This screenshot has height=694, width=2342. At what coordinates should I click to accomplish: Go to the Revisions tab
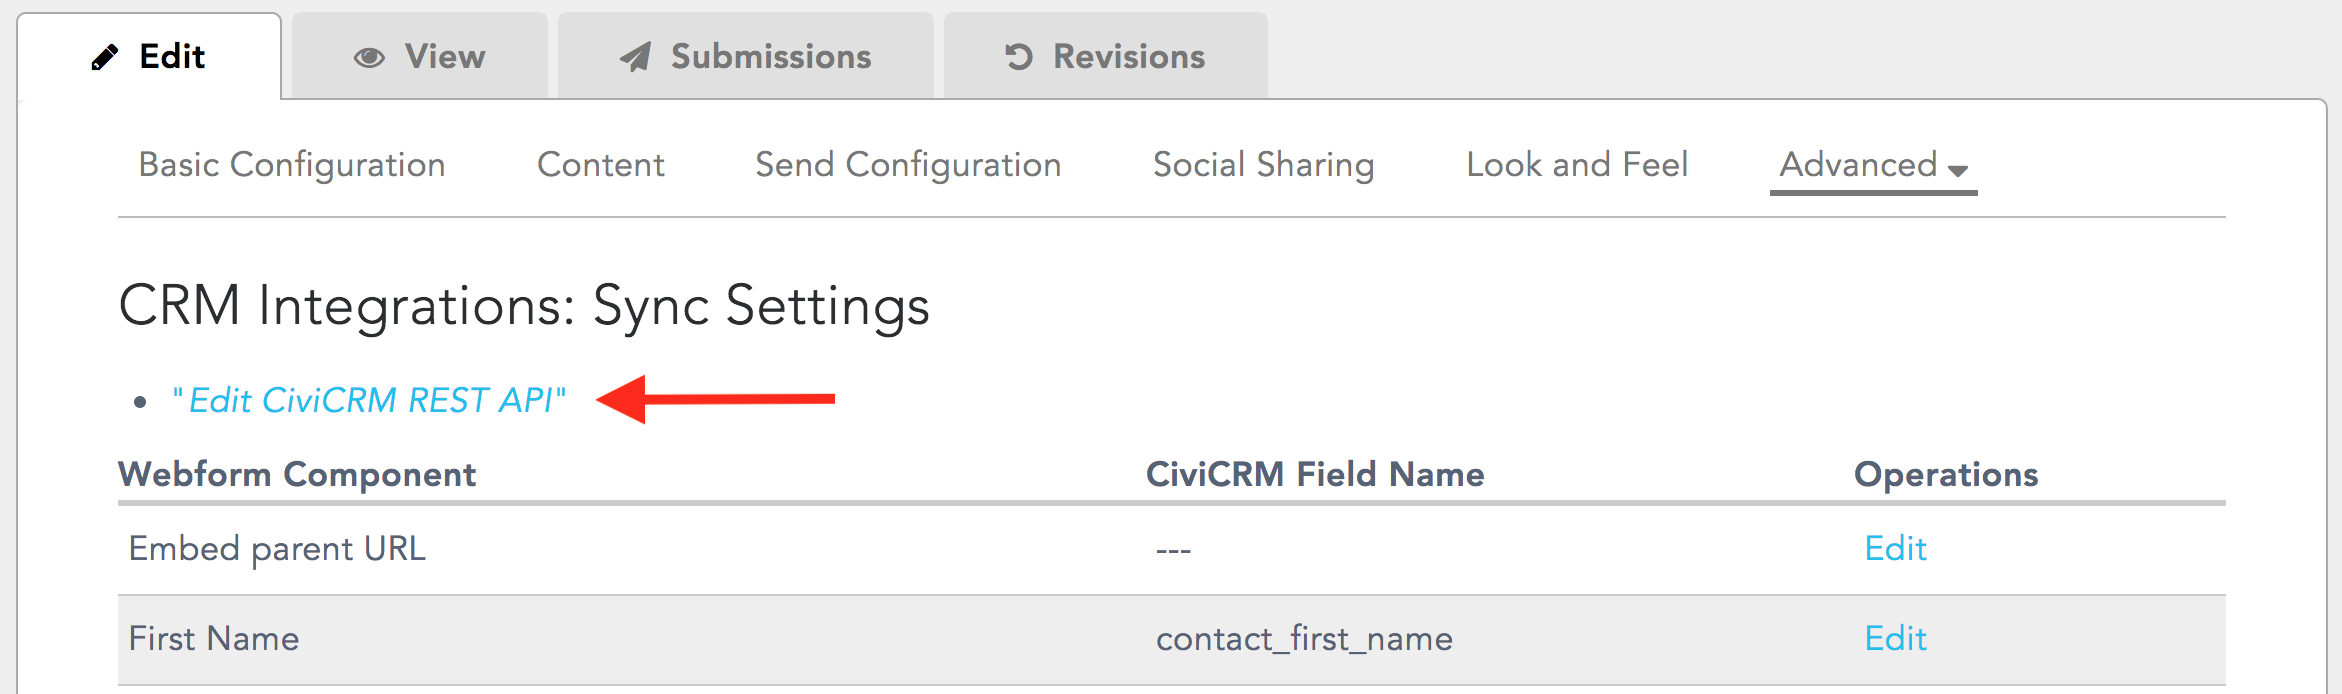(1105, 56)
